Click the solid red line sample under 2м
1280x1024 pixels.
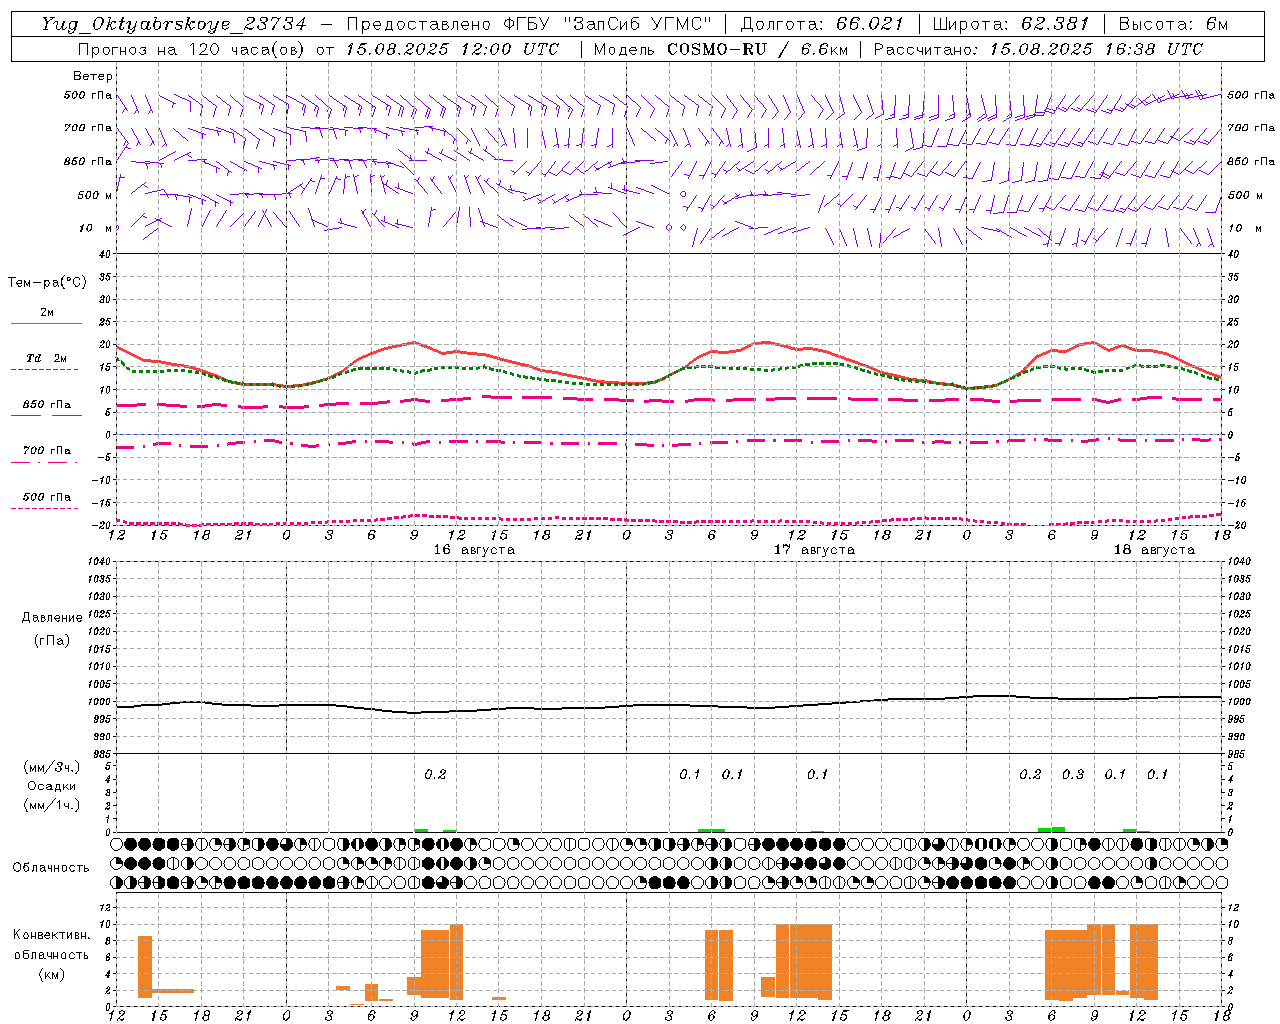click(x=46, y=324)
